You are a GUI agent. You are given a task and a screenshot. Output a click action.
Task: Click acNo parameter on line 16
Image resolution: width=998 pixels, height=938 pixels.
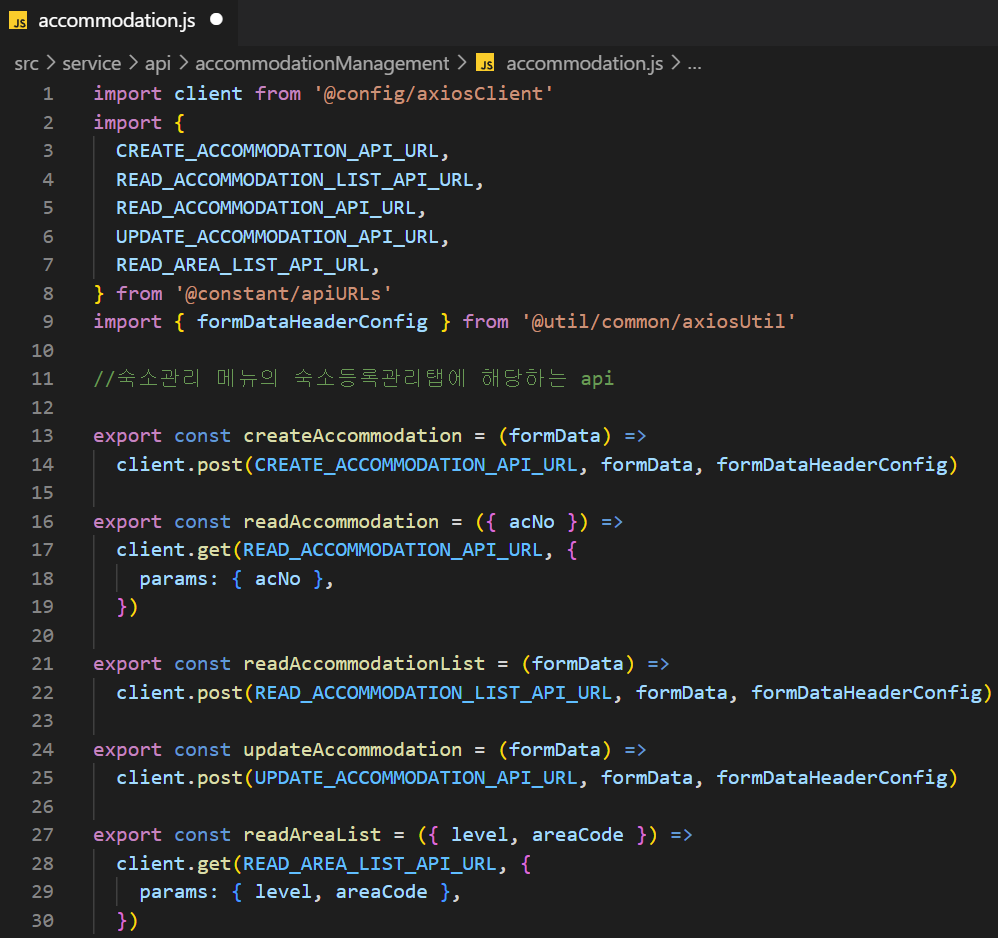[x=531, y=522]
